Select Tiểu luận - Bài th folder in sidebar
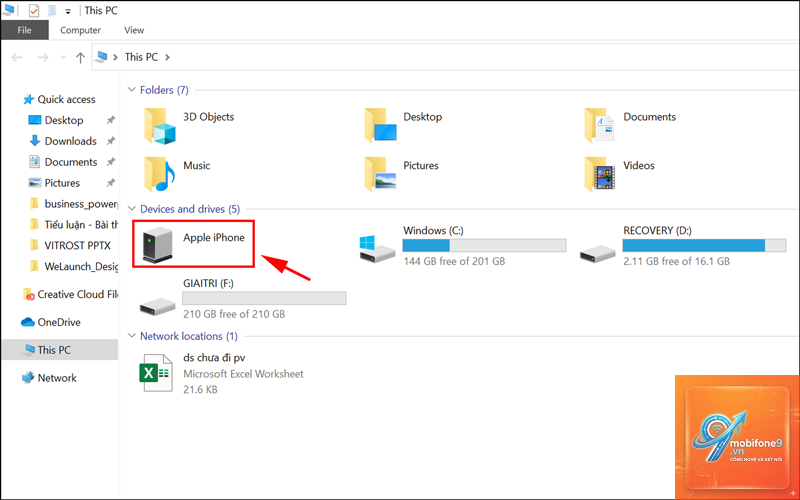 (x=81, y=225)
